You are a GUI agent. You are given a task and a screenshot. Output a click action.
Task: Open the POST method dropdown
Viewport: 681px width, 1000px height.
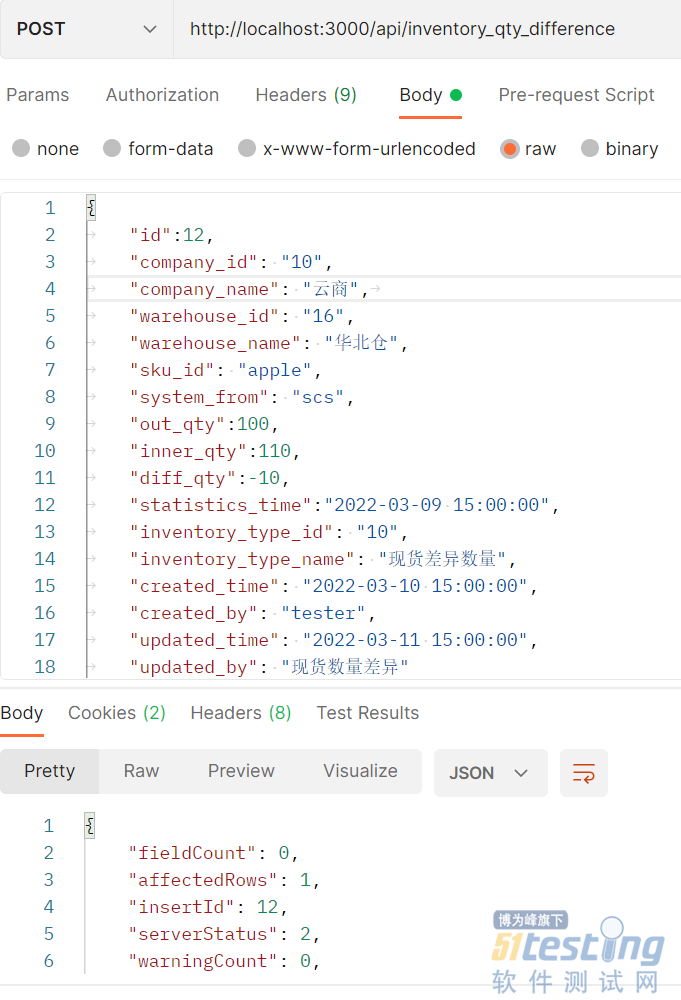pyautogui.click(x=86, y=29)
